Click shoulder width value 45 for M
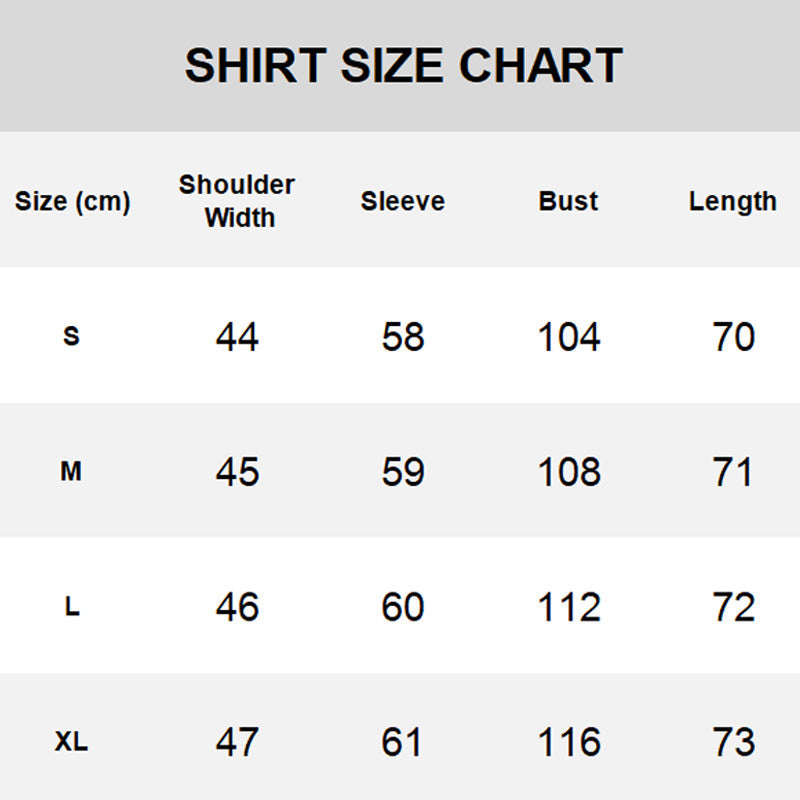800x800 pixels. point(237,472)
